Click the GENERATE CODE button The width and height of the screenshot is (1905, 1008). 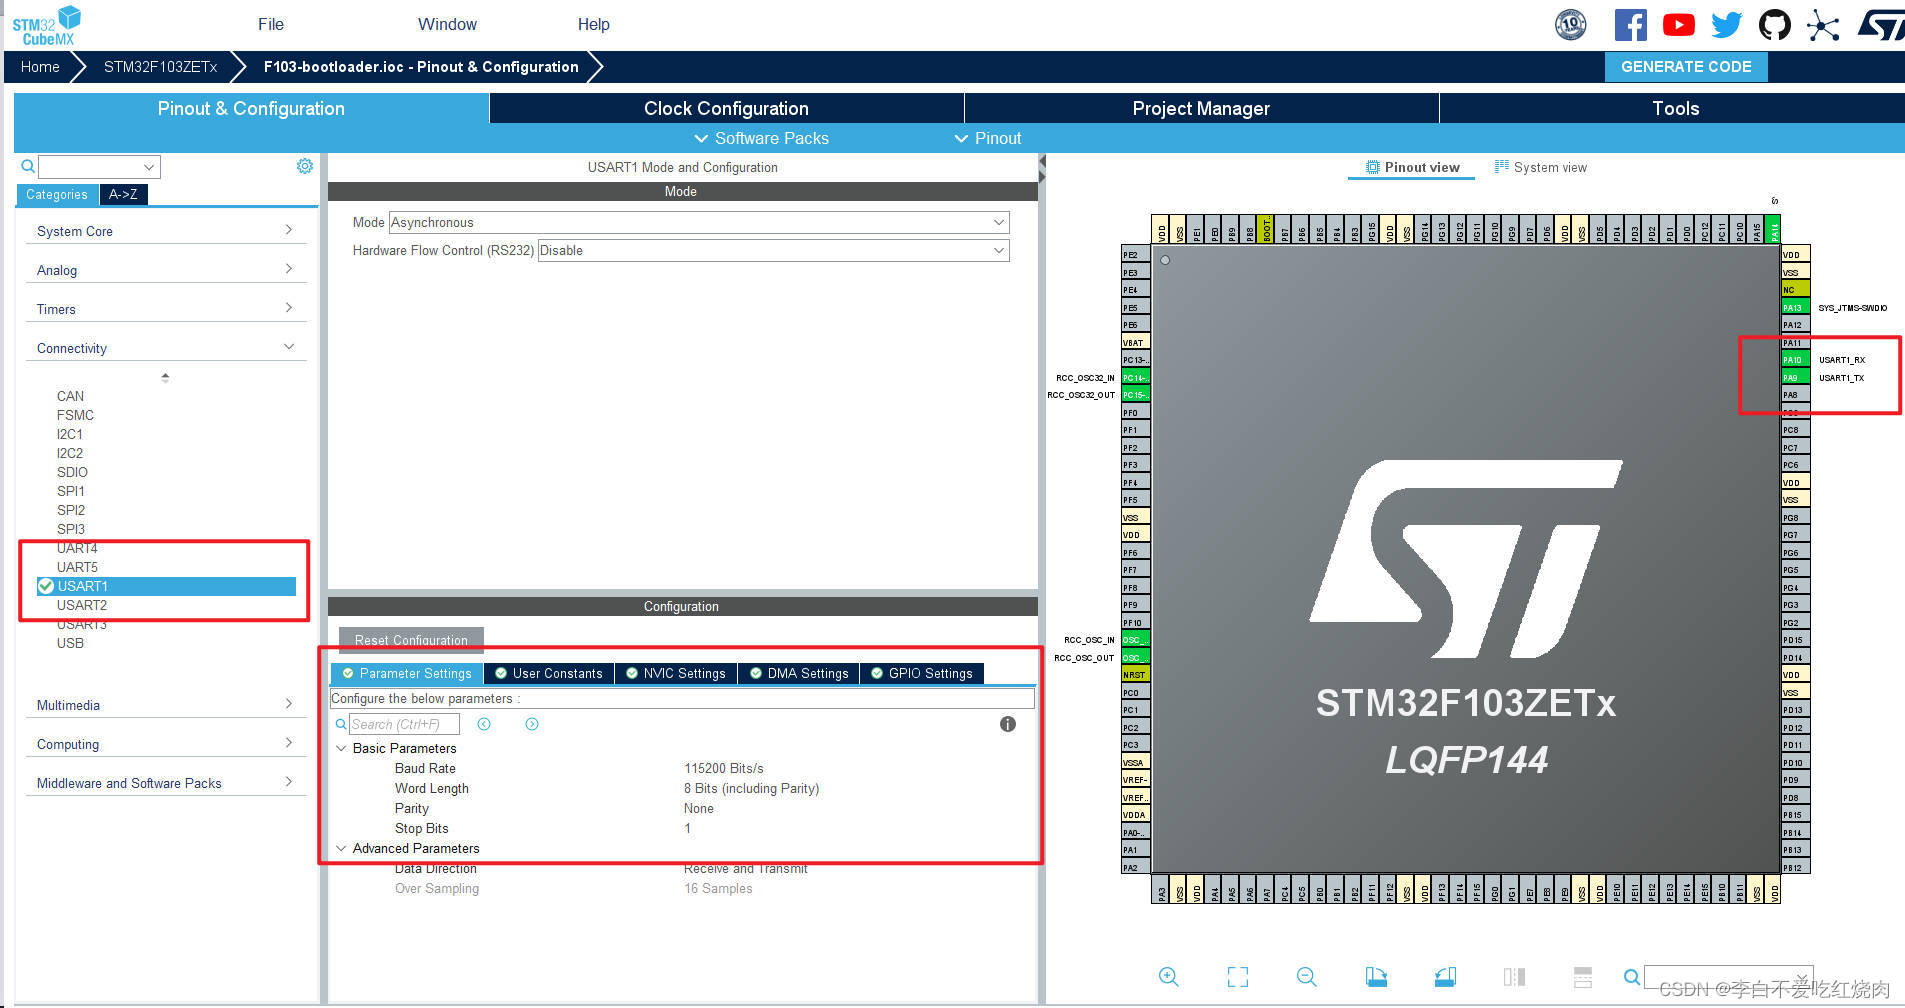point(1686,67)
